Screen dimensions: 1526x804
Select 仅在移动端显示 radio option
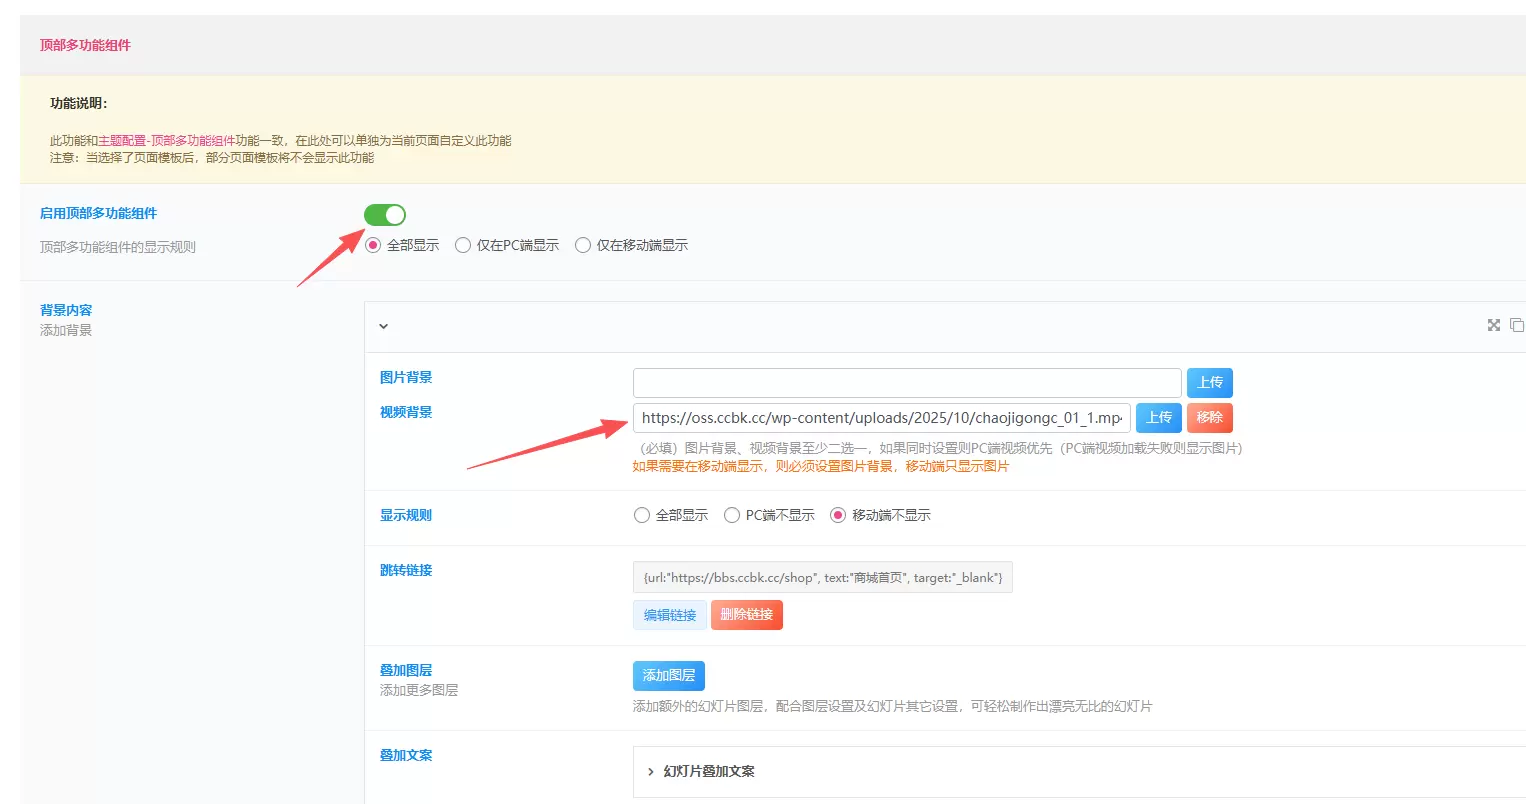coord(583,245)
